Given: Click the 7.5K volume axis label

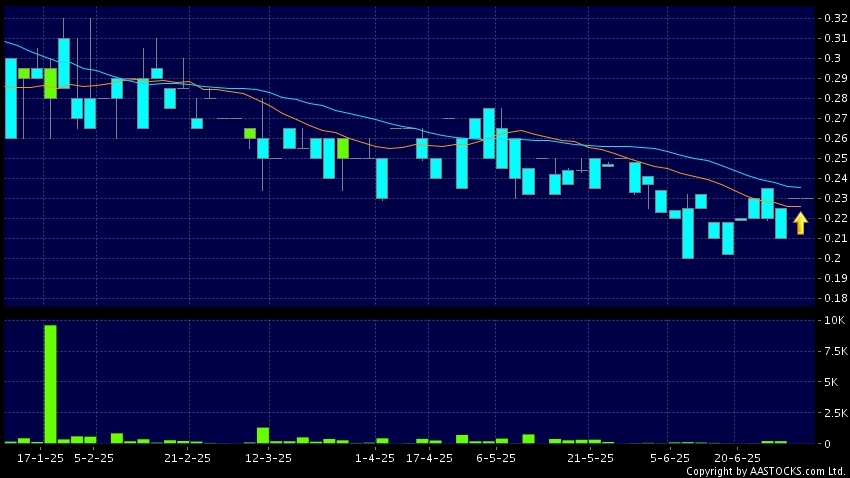Looking at the screenshot, I should pos(836,351).
